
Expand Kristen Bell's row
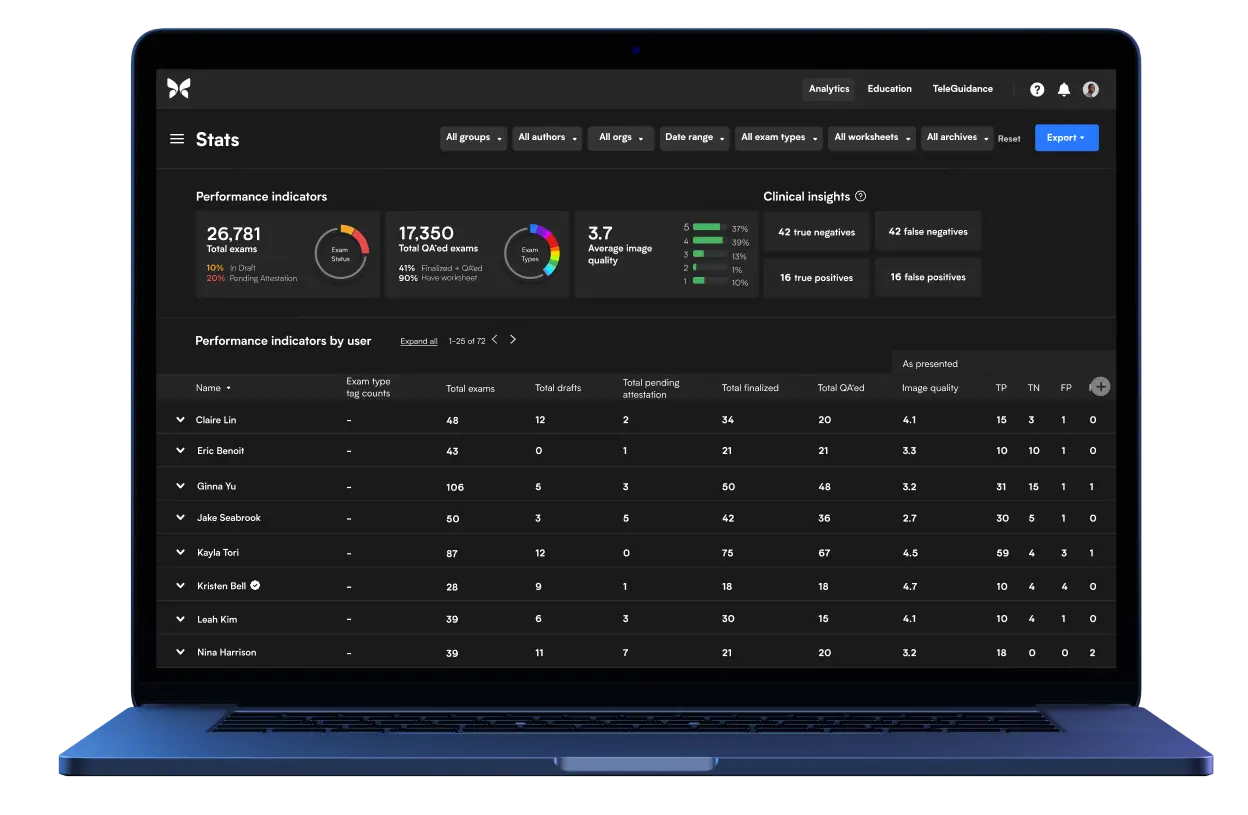181,586
